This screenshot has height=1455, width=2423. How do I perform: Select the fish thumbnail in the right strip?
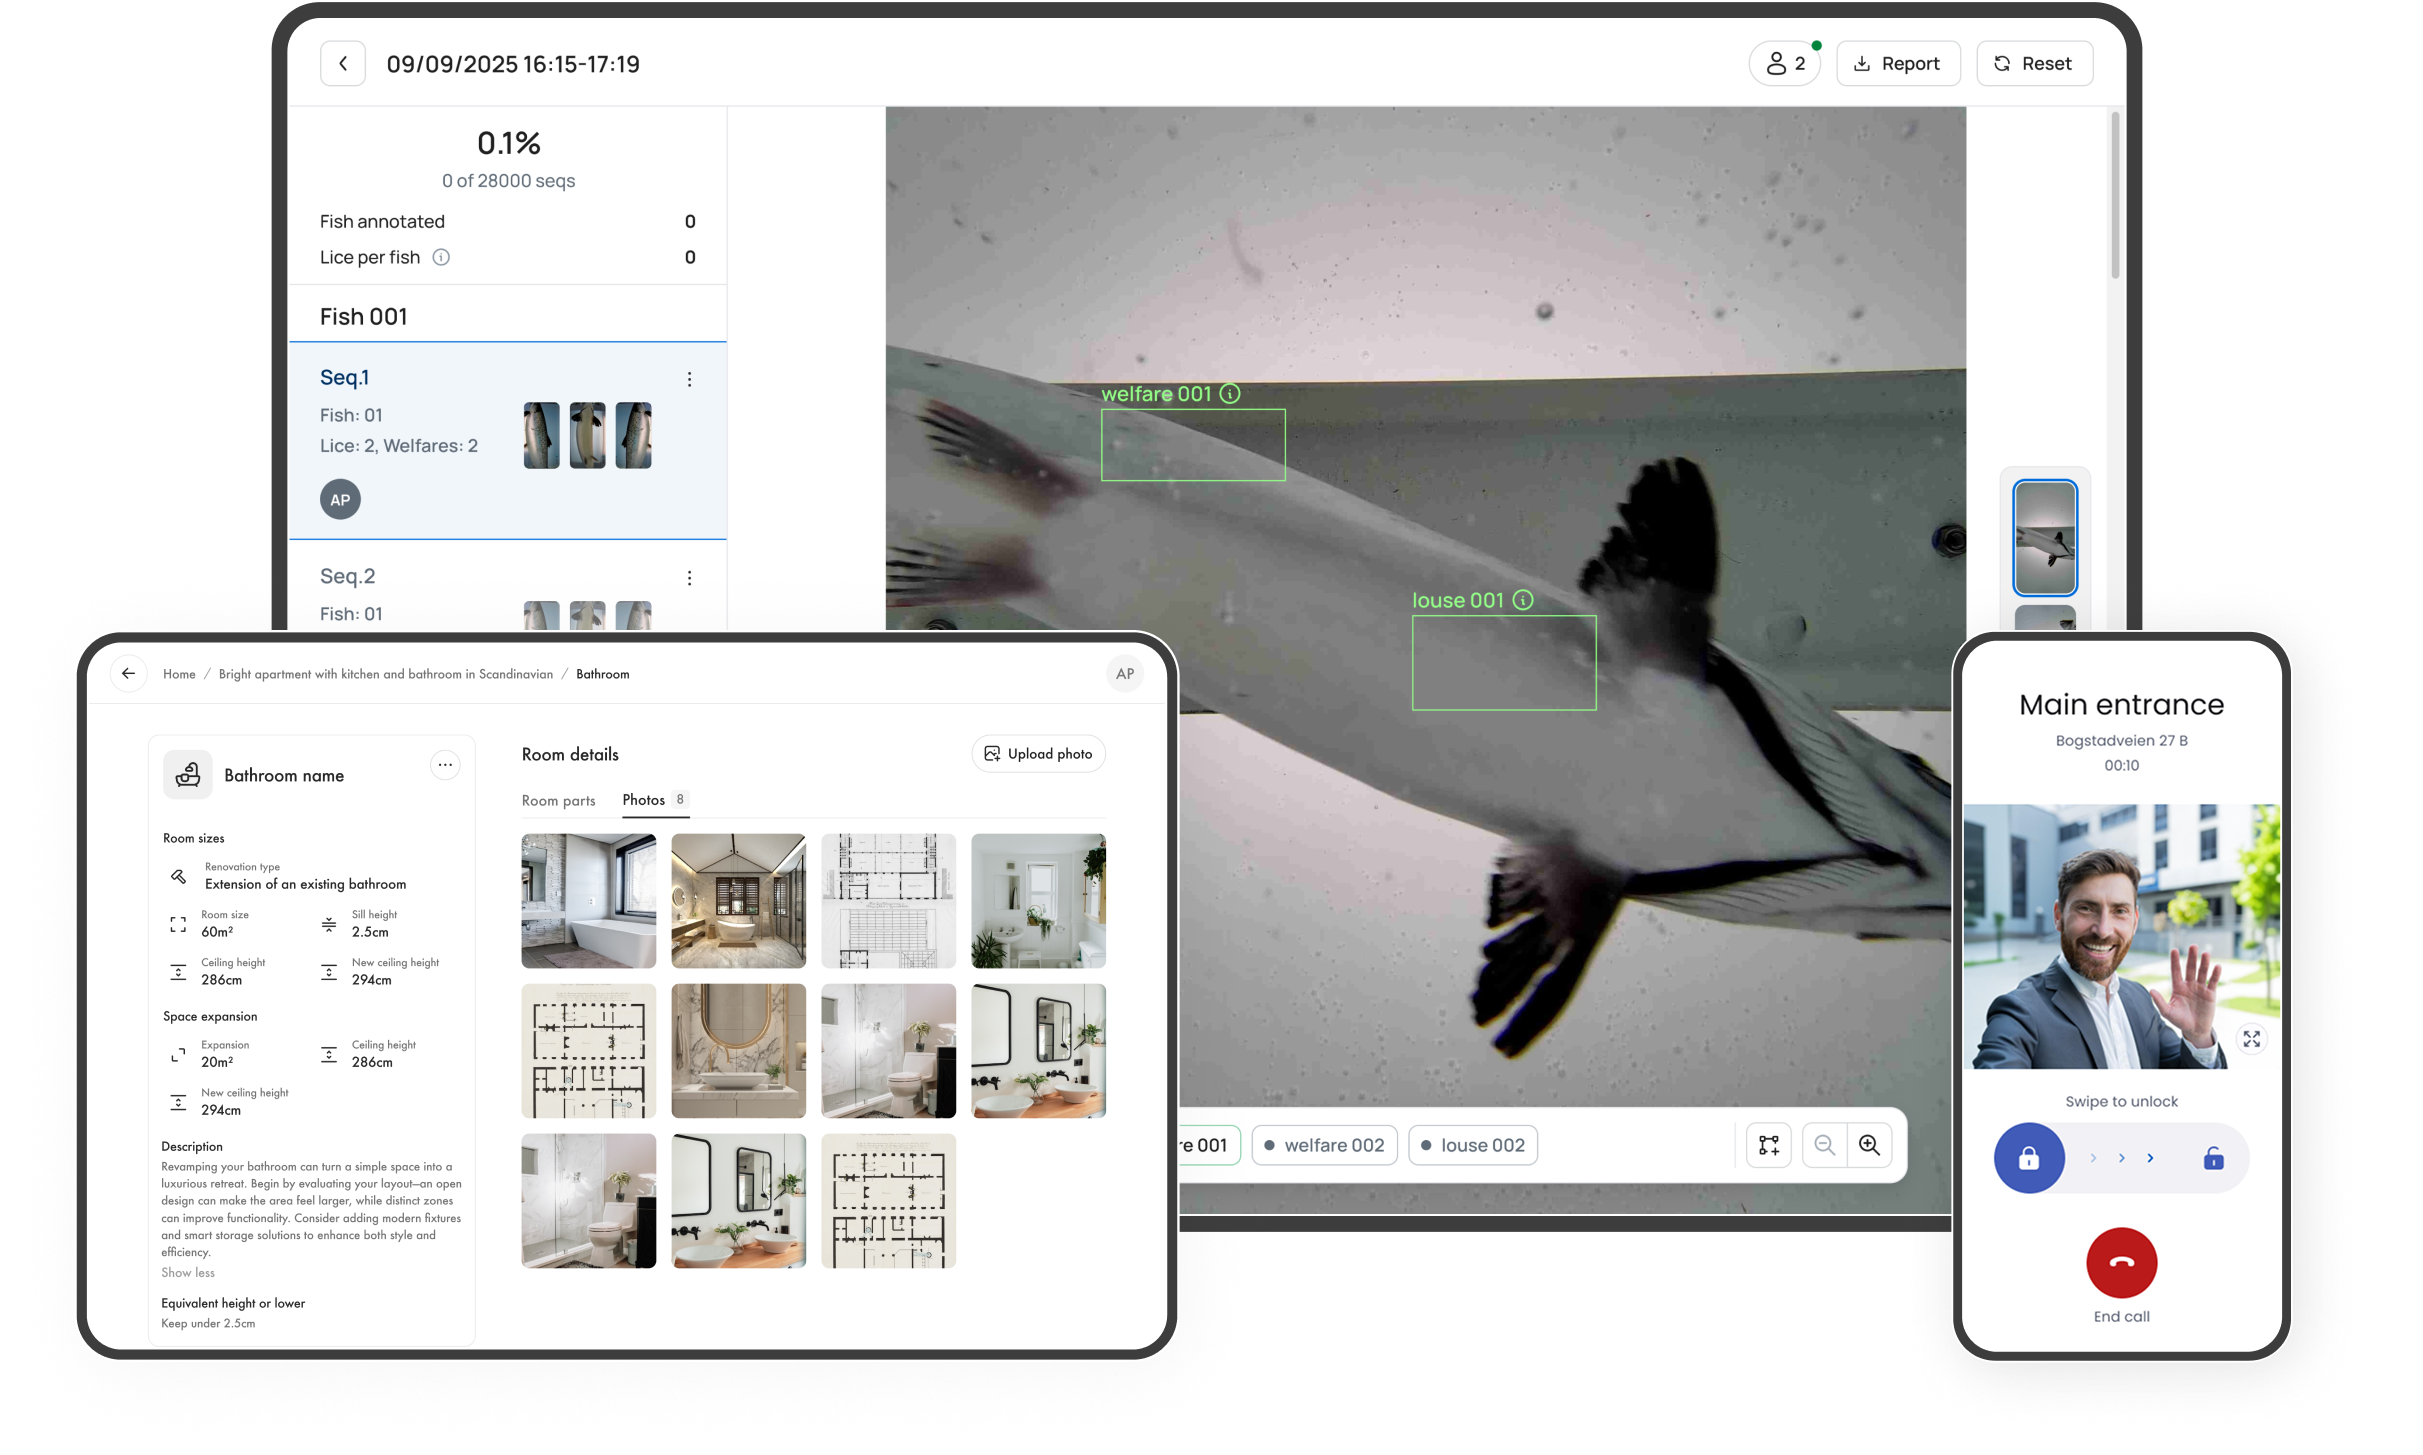[x=2045, y=537]
